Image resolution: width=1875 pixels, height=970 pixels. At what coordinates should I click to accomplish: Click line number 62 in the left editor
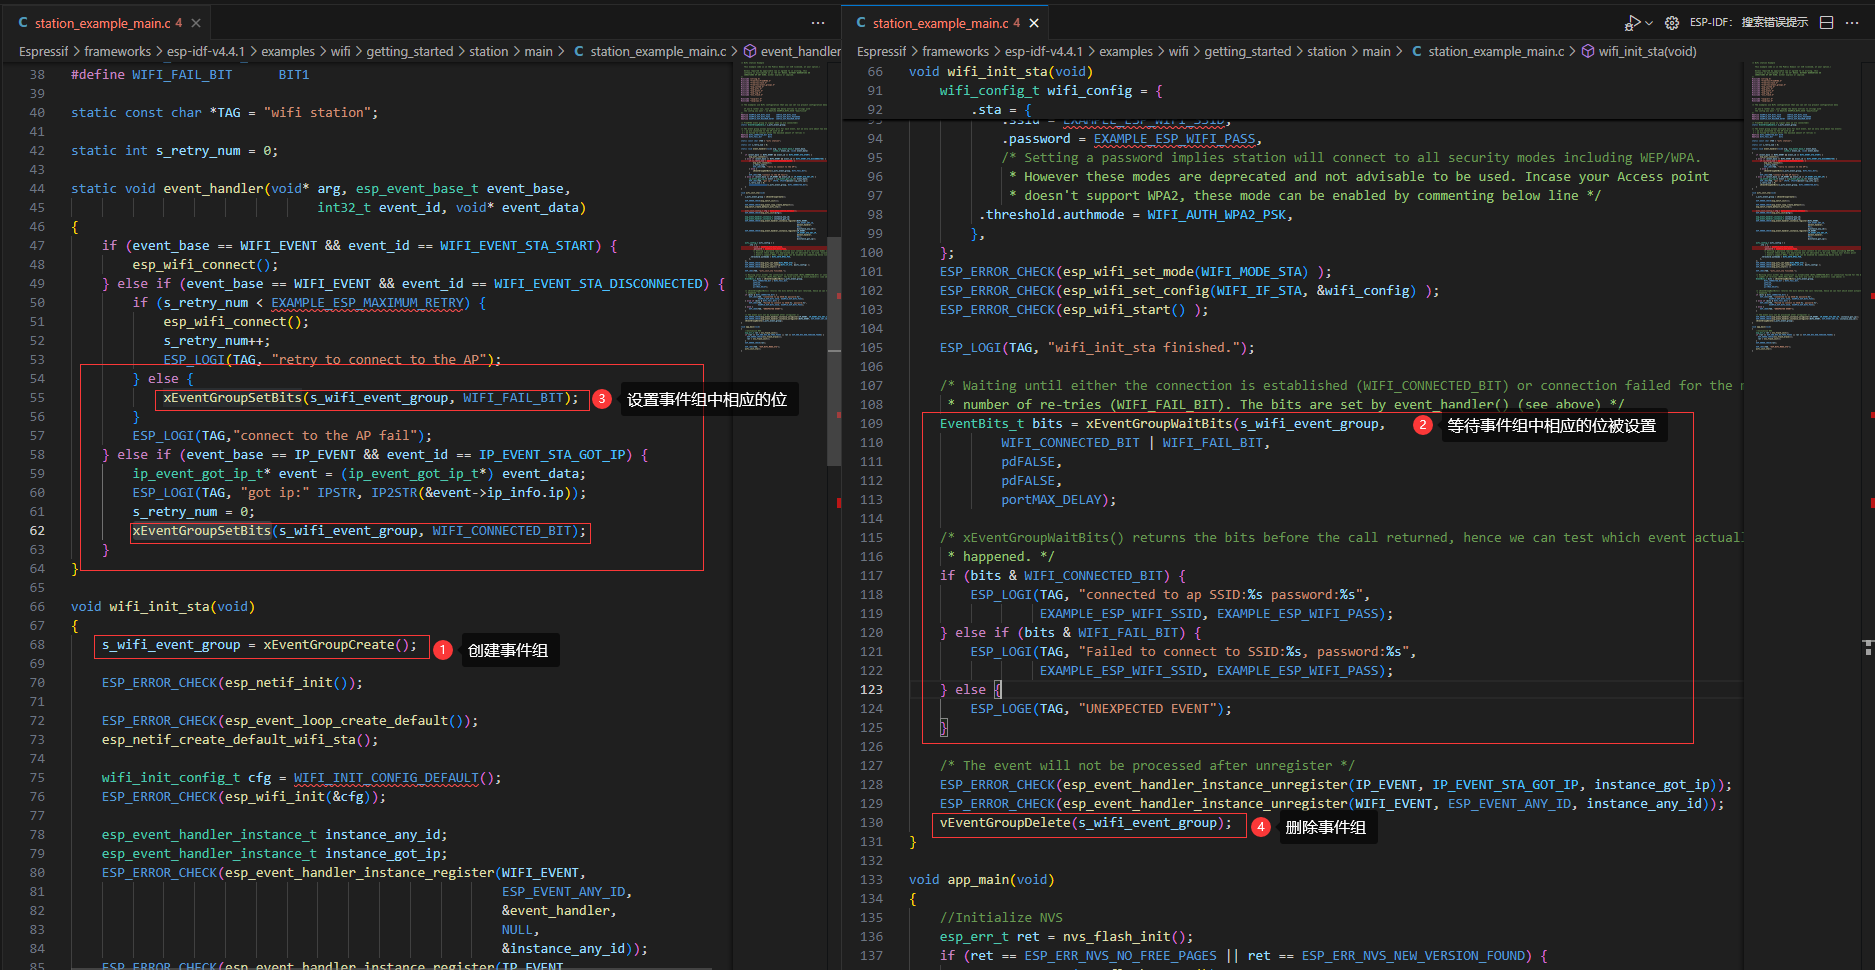point(37,531)
